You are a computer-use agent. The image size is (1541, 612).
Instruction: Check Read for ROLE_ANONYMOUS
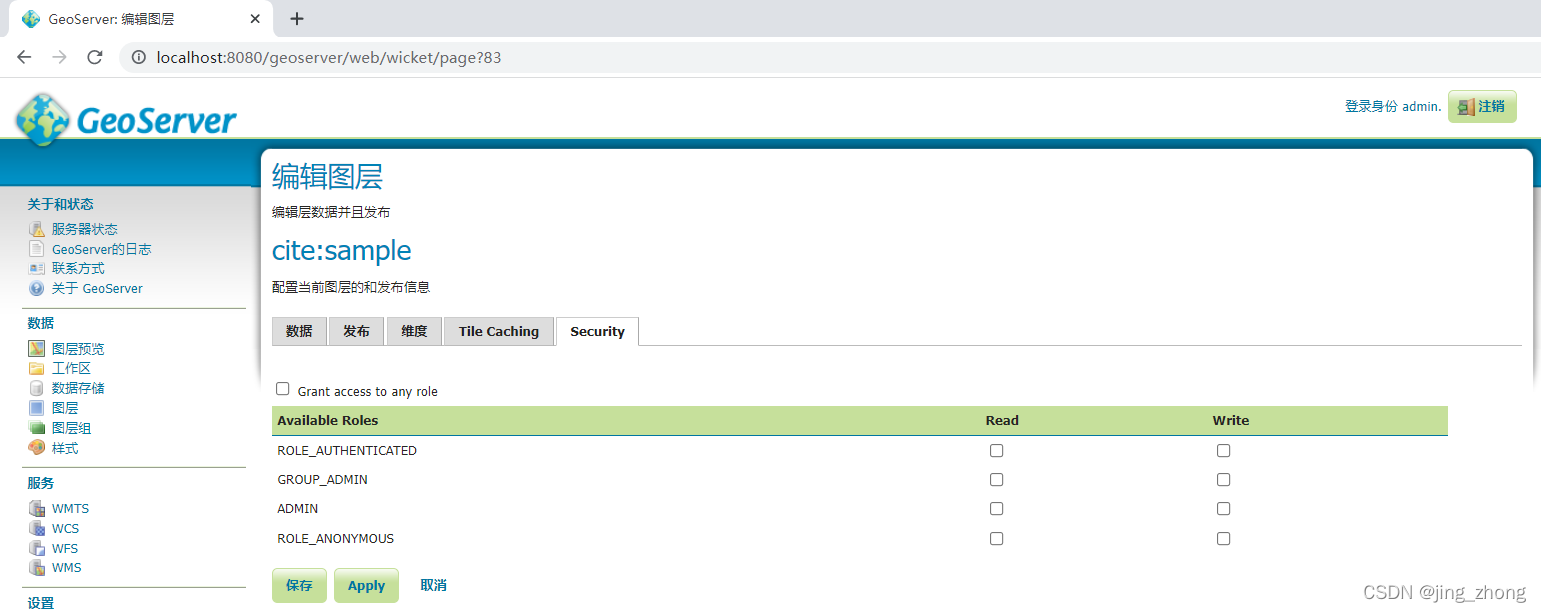996,538
